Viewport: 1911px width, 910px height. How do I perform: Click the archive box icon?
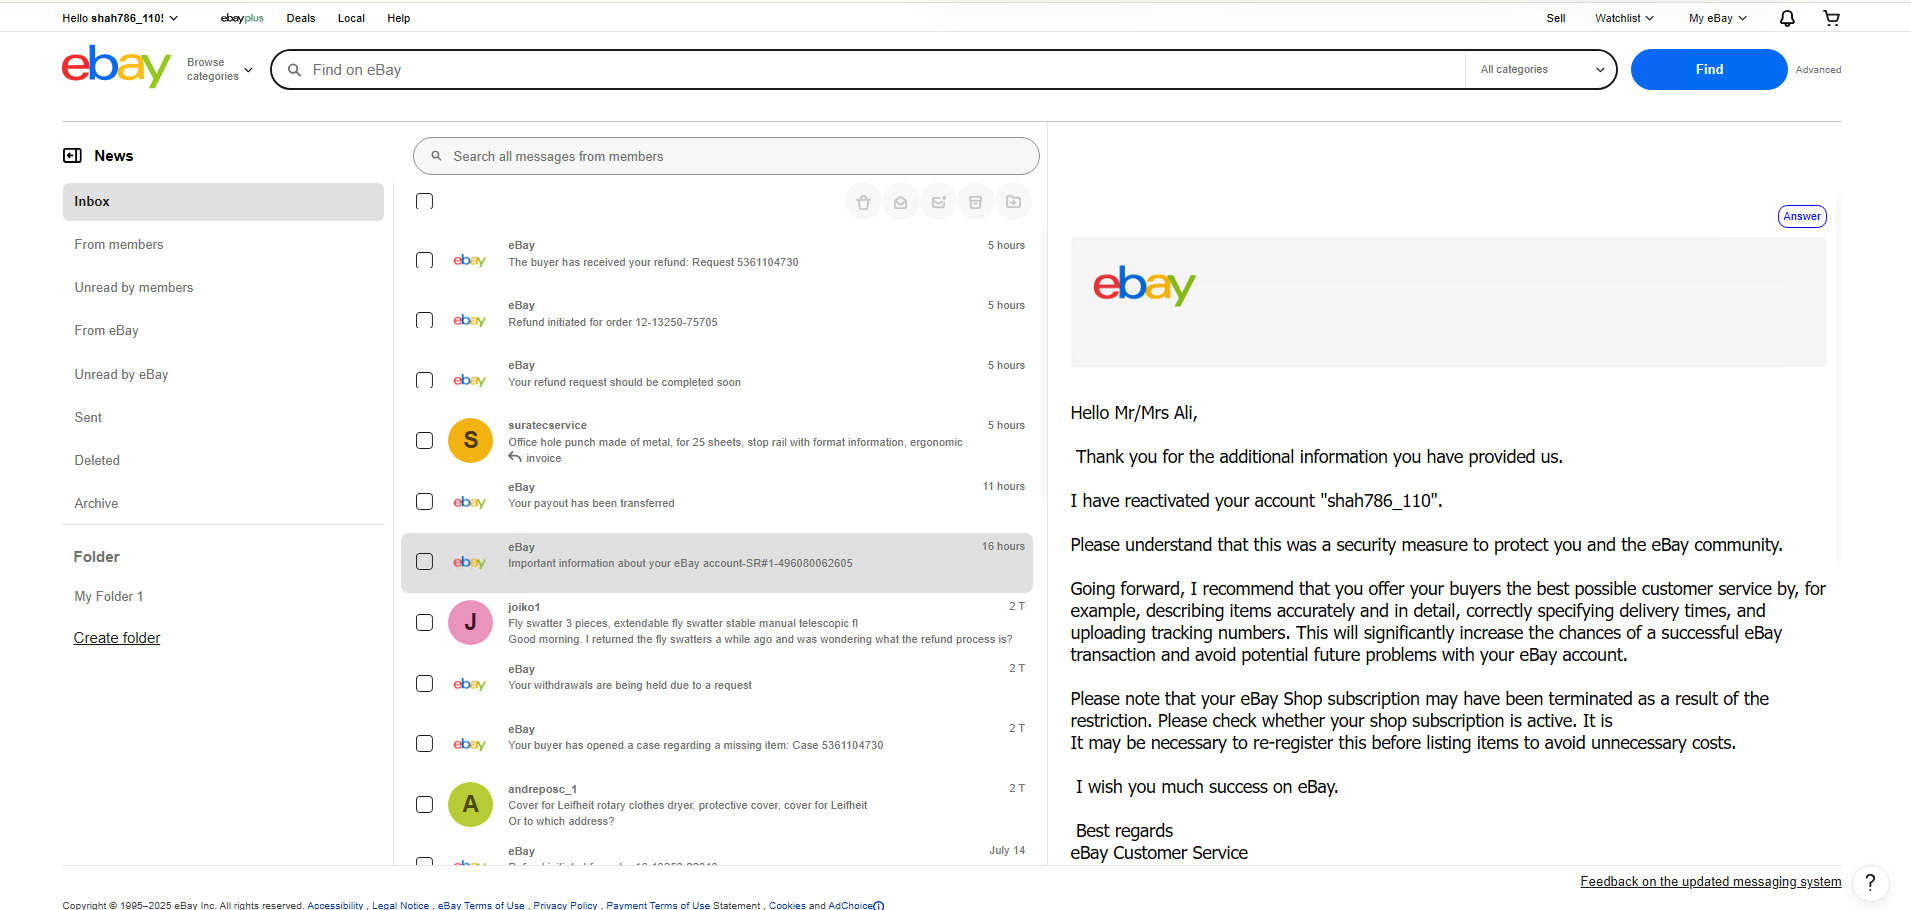click(x=976, y=202)
